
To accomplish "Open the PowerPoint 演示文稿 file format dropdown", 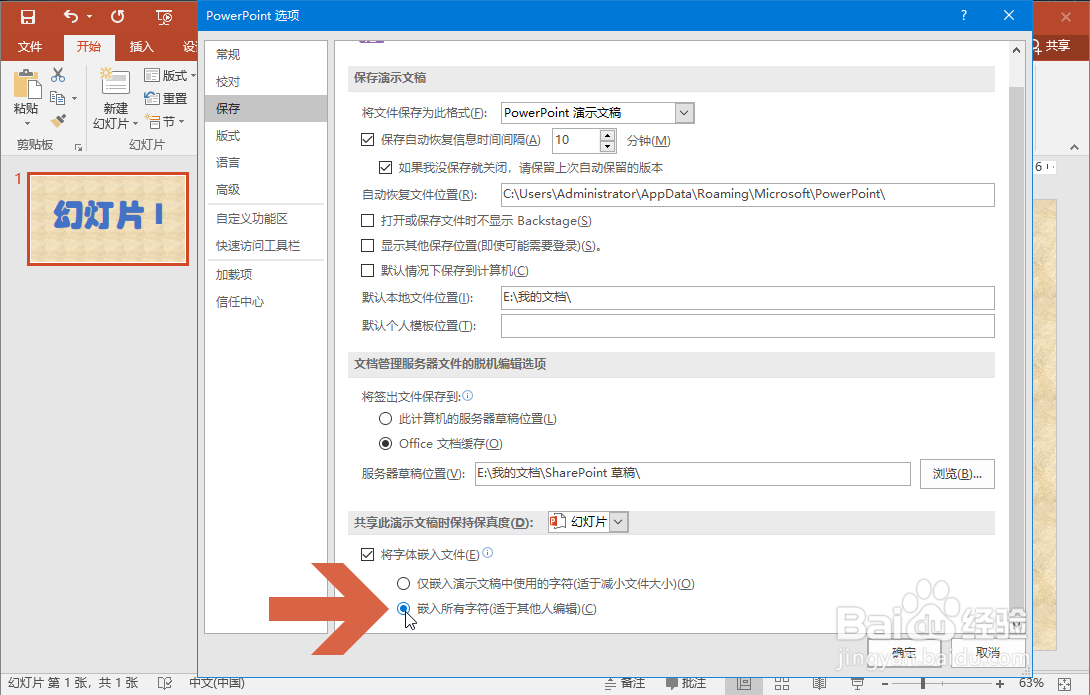I will tap(682, 112).
